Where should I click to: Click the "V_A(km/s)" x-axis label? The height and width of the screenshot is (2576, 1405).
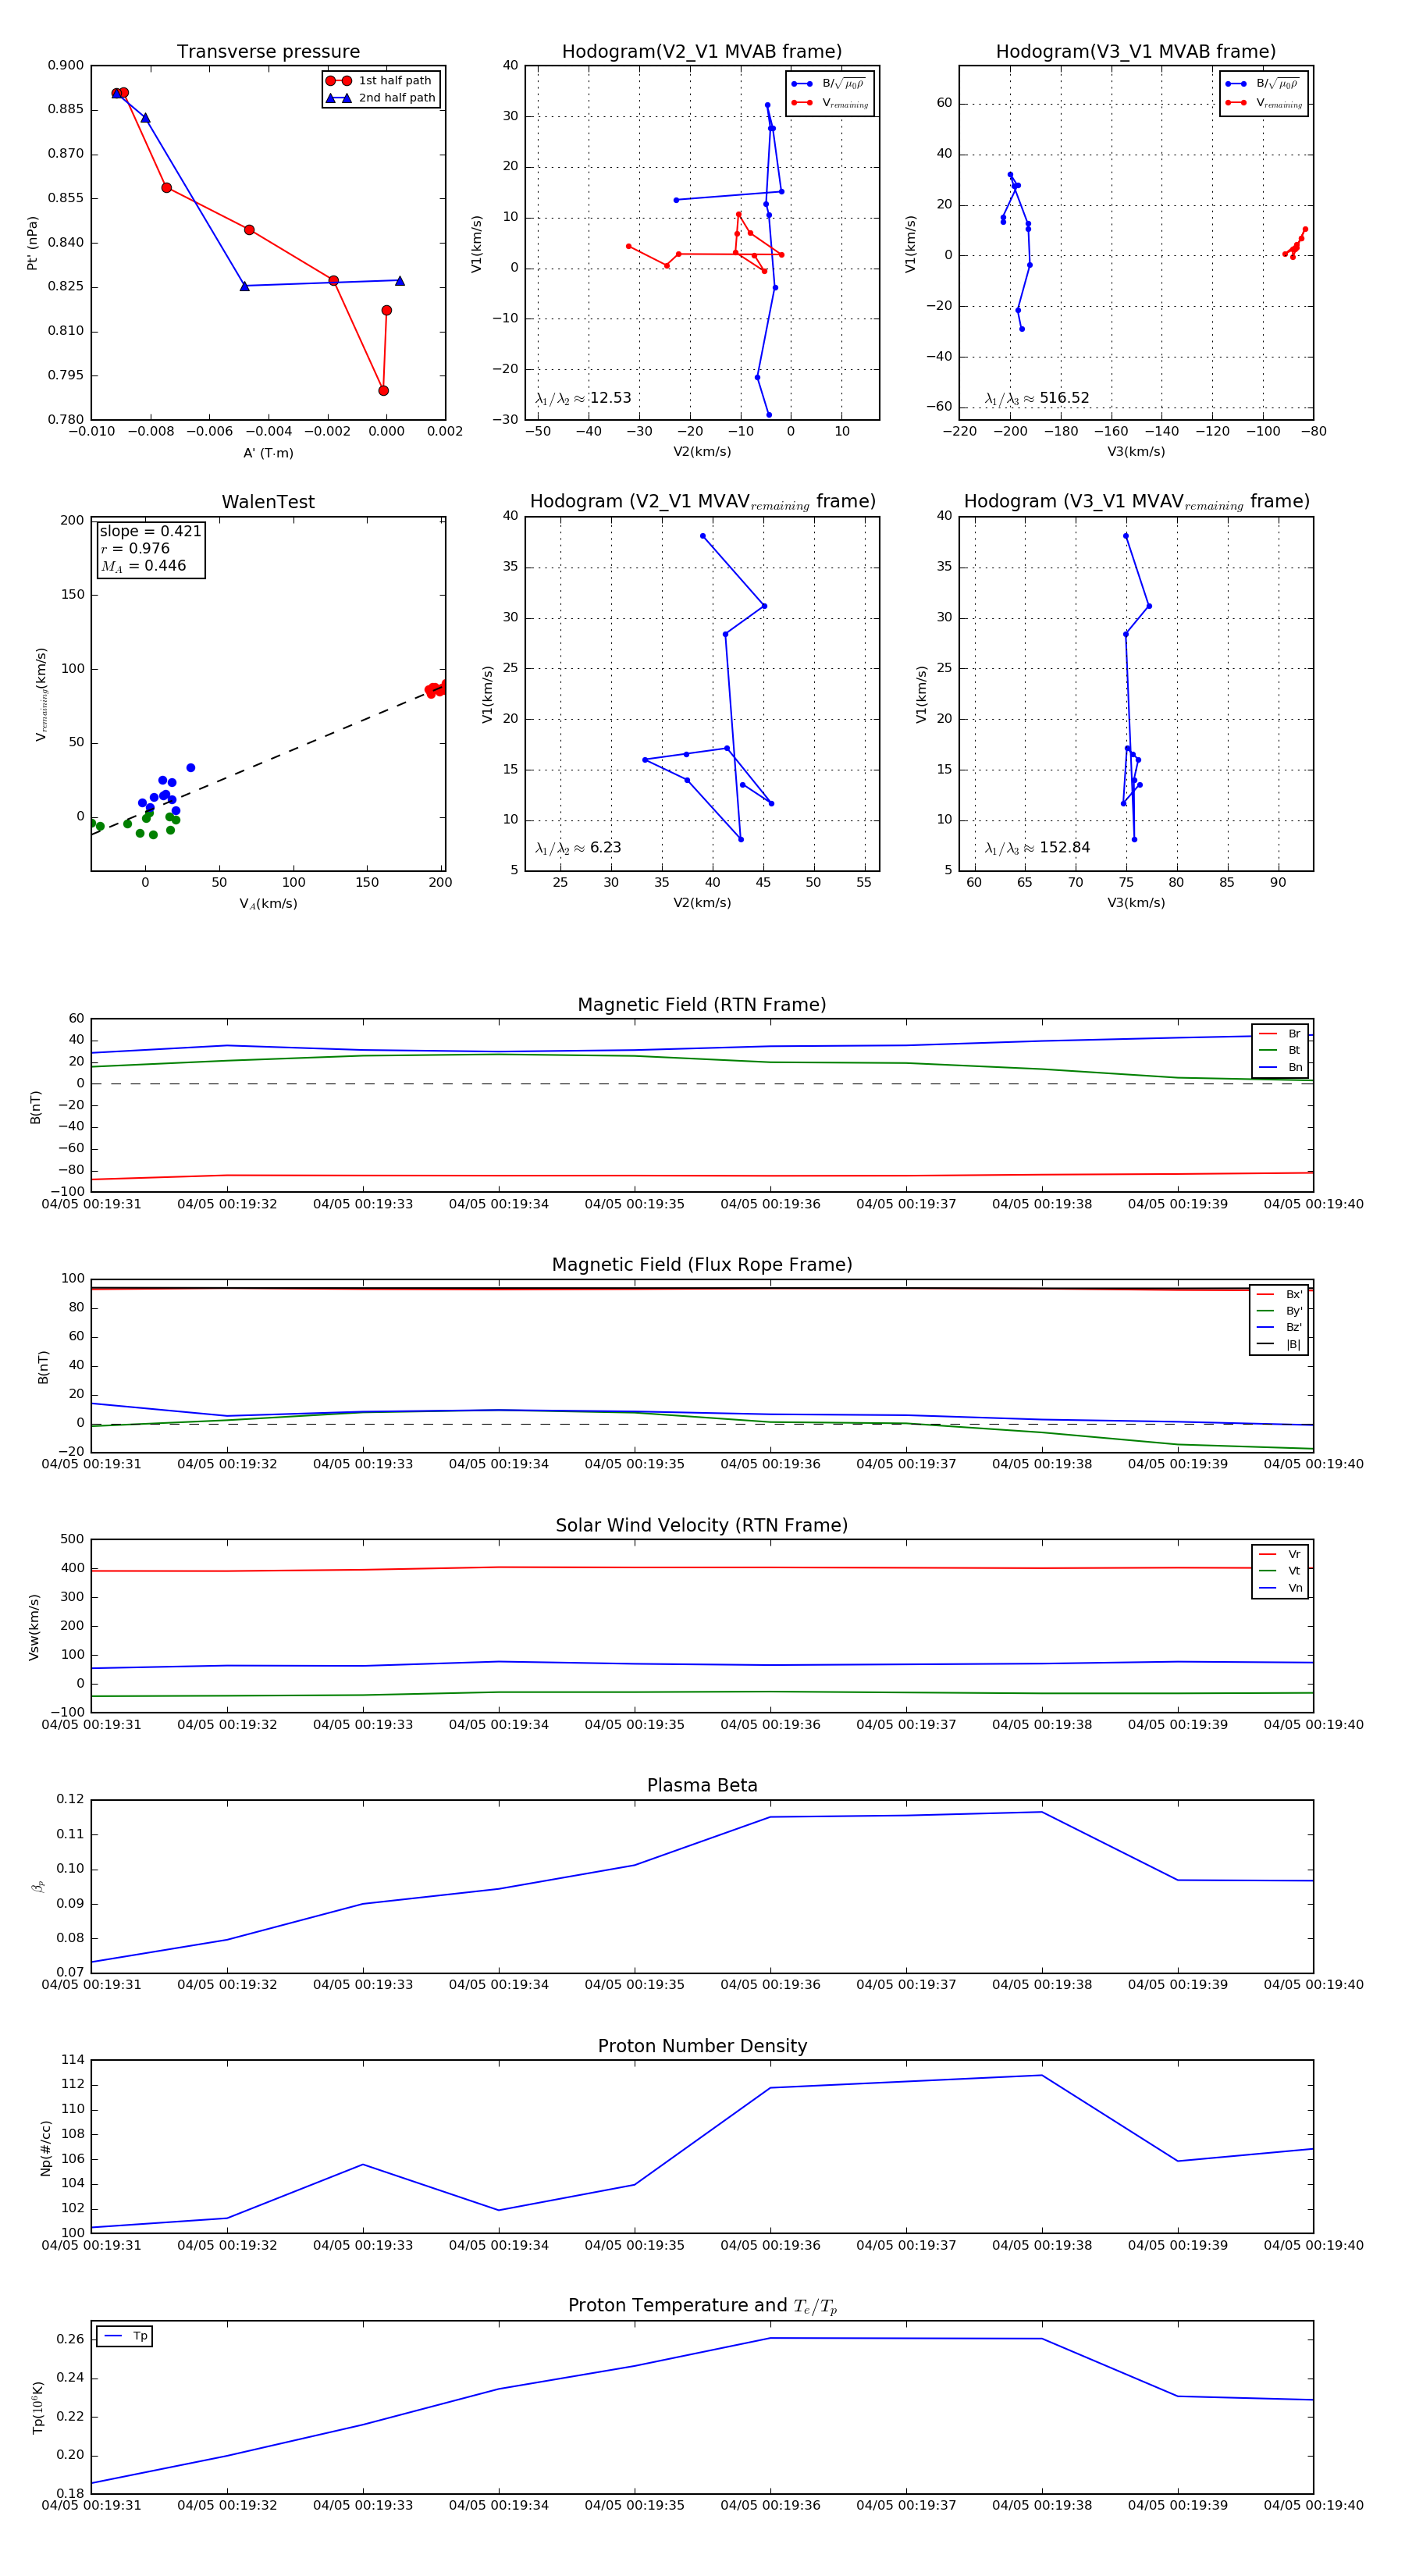268,904
